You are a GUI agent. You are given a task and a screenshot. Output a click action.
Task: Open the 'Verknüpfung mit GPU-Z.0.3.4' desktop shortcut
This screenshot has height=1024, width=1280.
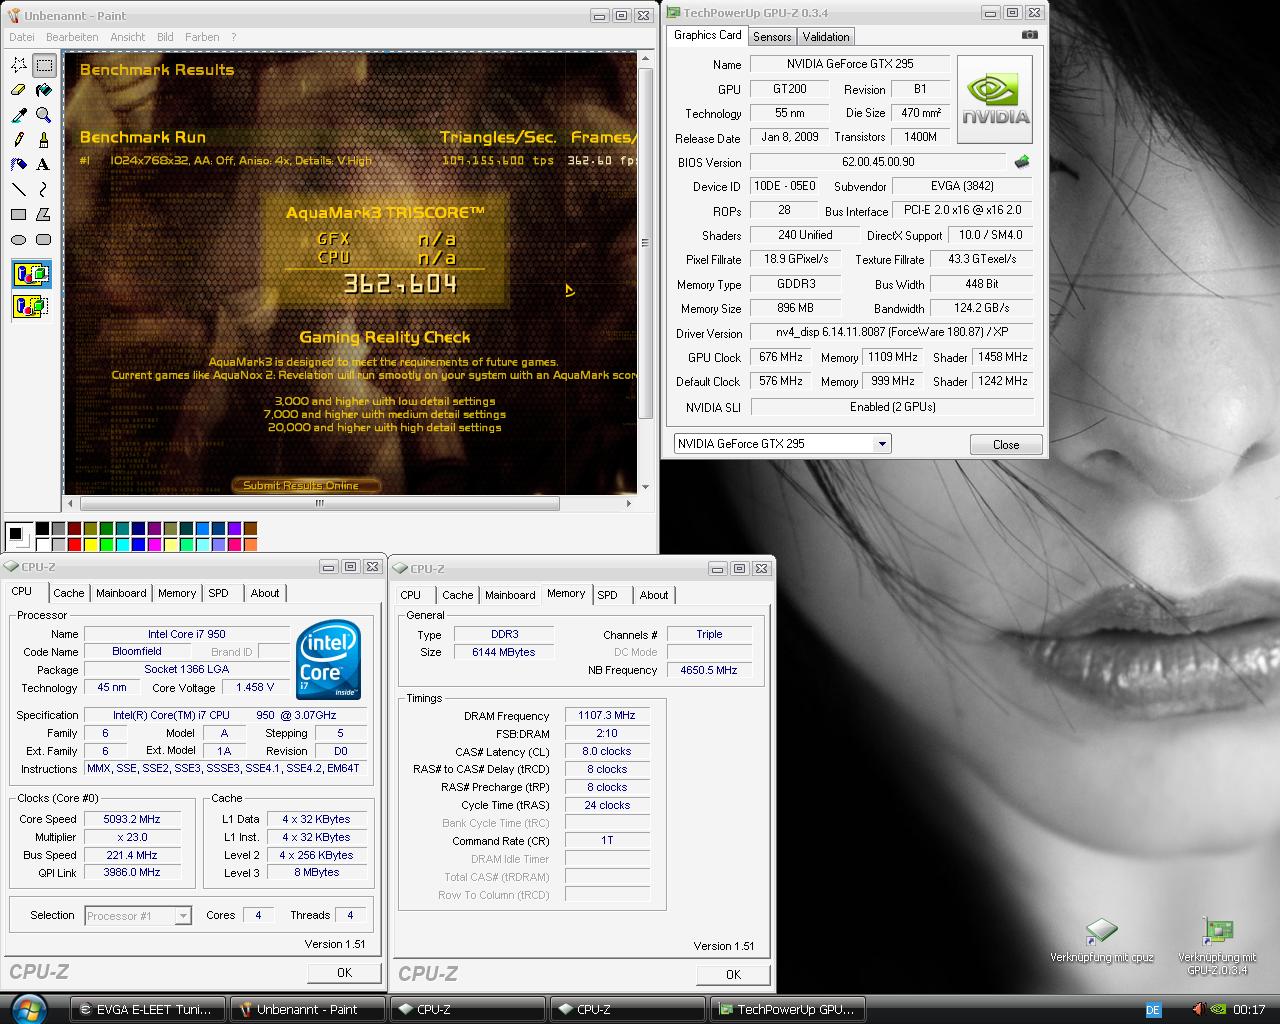click(1217, 945)
